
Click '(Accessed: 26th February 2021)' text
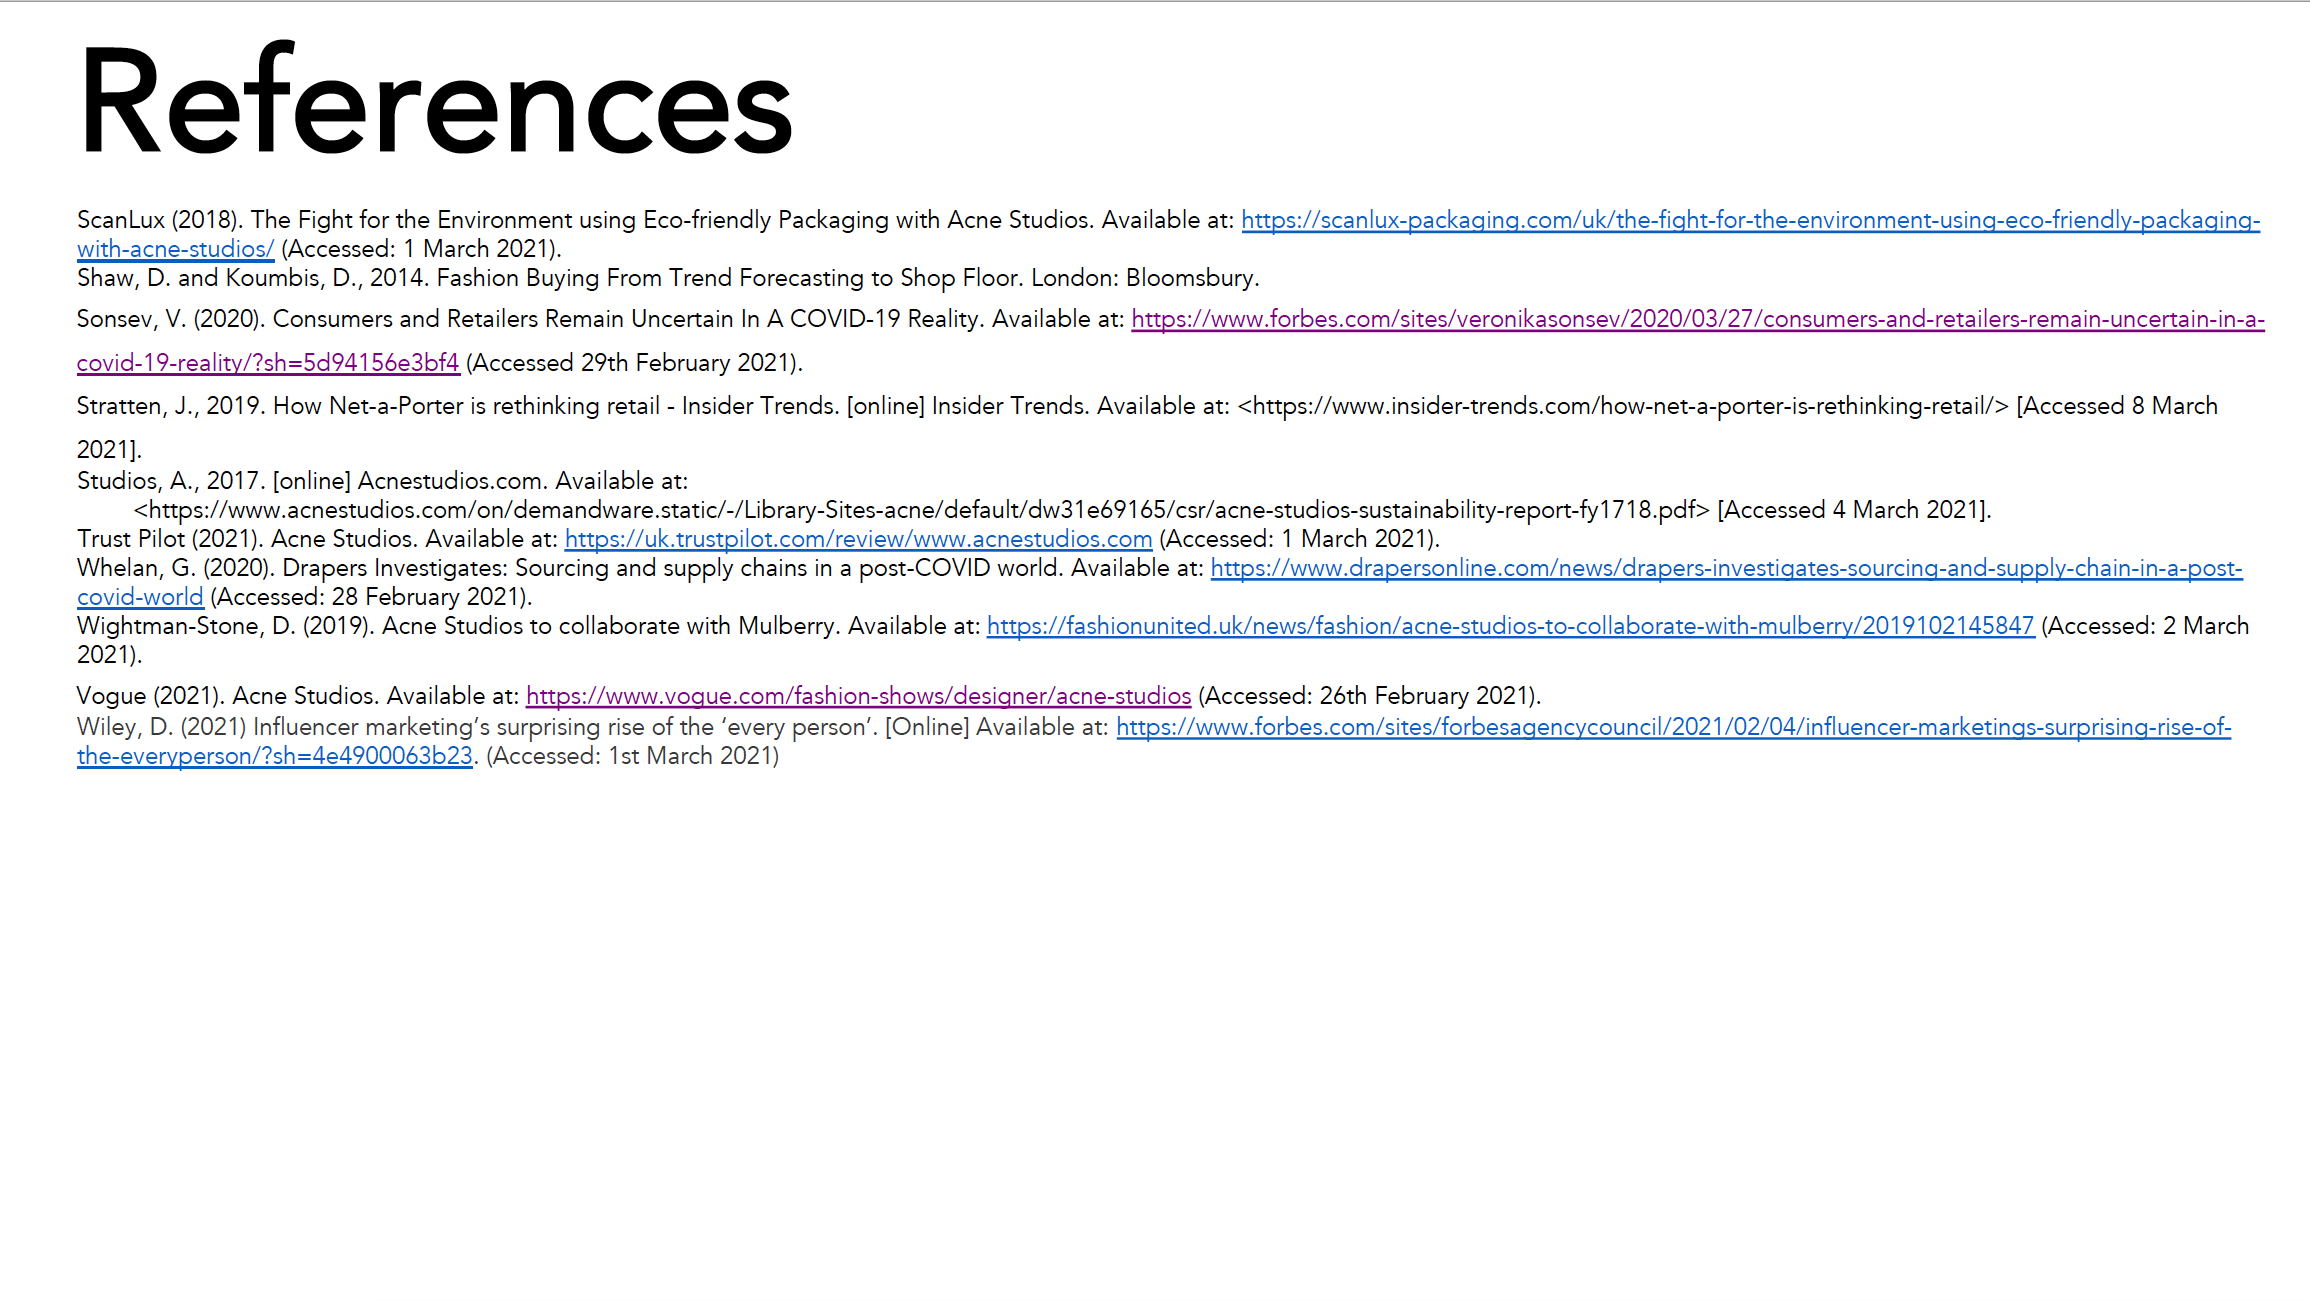click(1369, 696)
